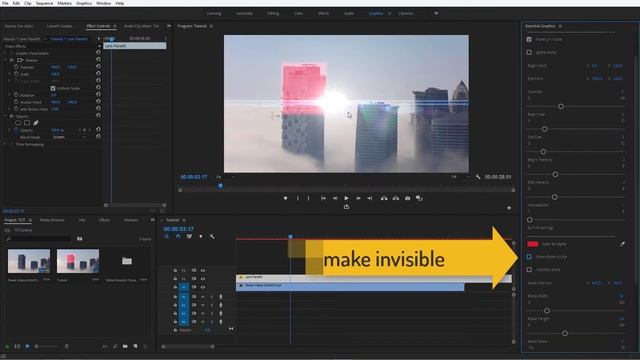Step forward one frame in Program monitor

pyautogui.click(x=358, y=198)
